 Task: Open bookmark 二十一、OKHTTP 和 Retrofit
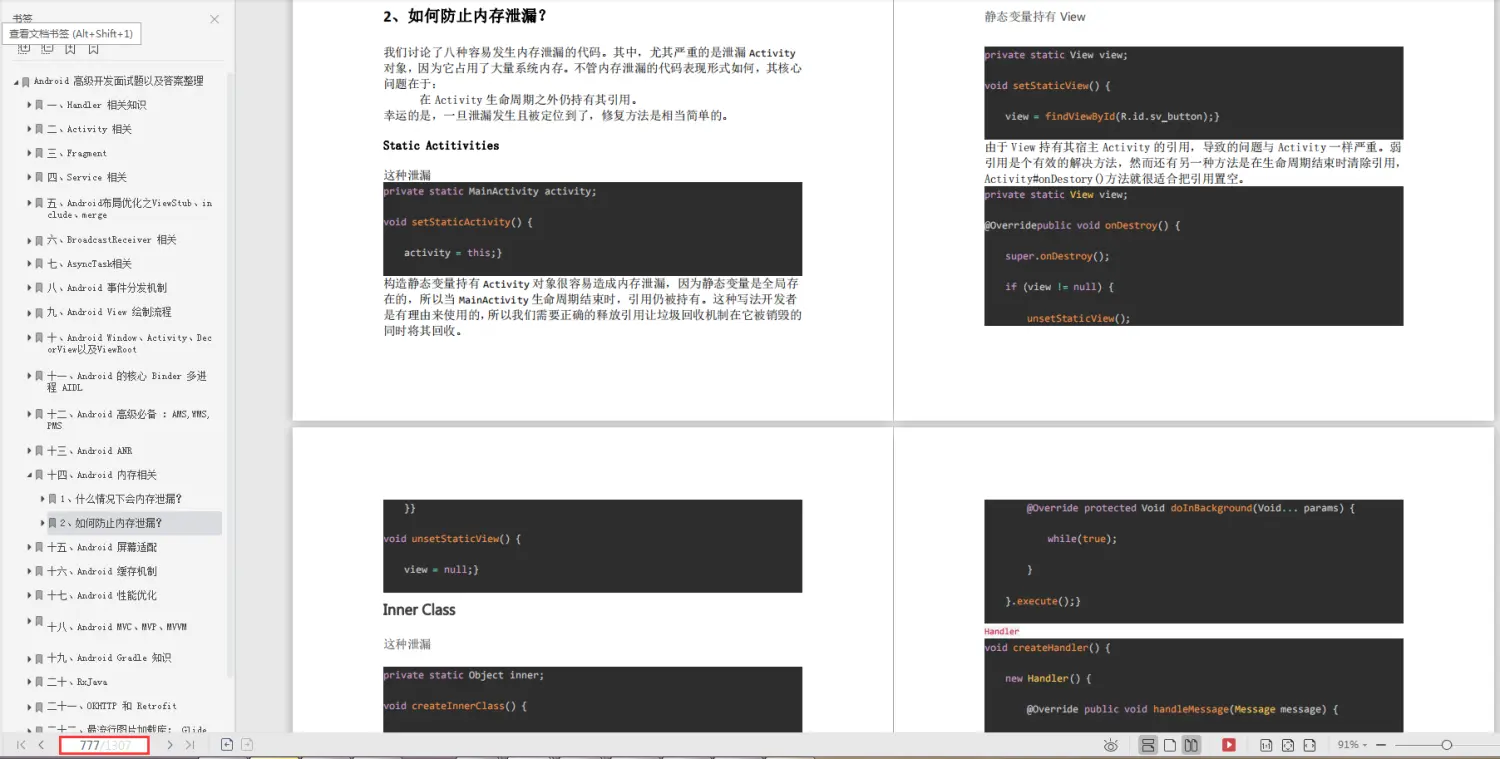click(x=112, y=706)
